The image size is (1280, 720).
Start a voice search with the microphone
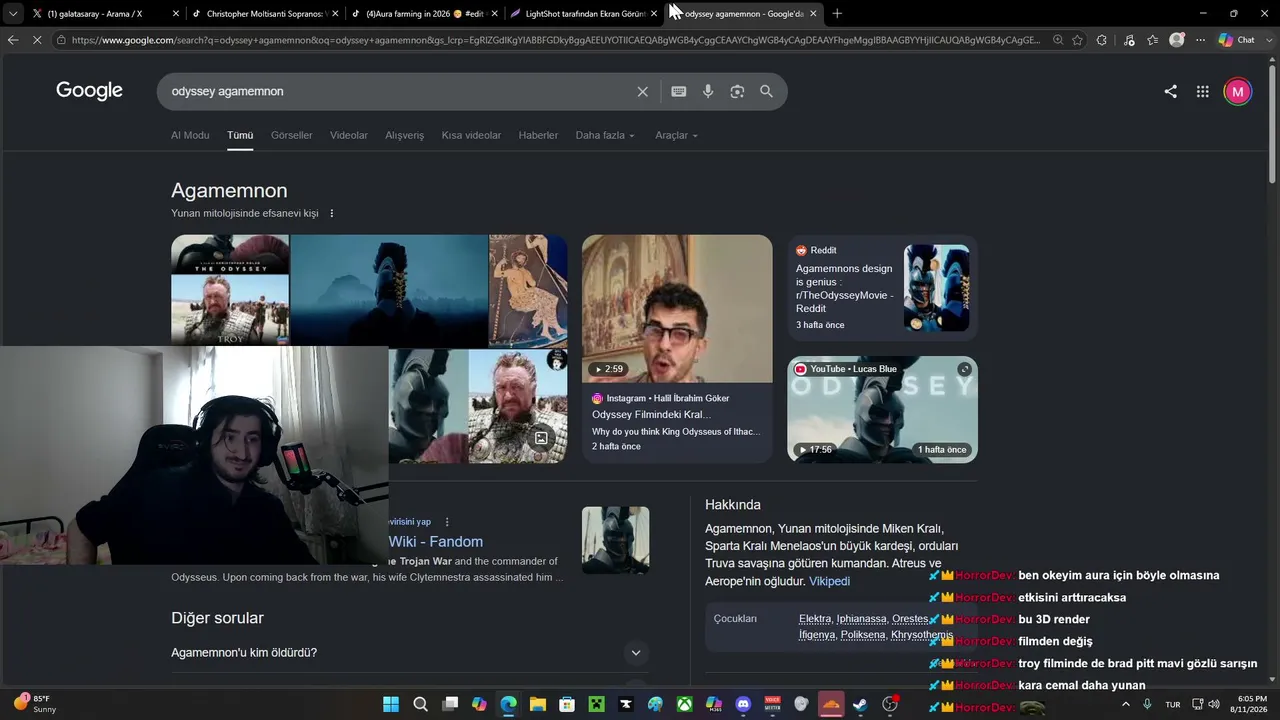point(708,91)
